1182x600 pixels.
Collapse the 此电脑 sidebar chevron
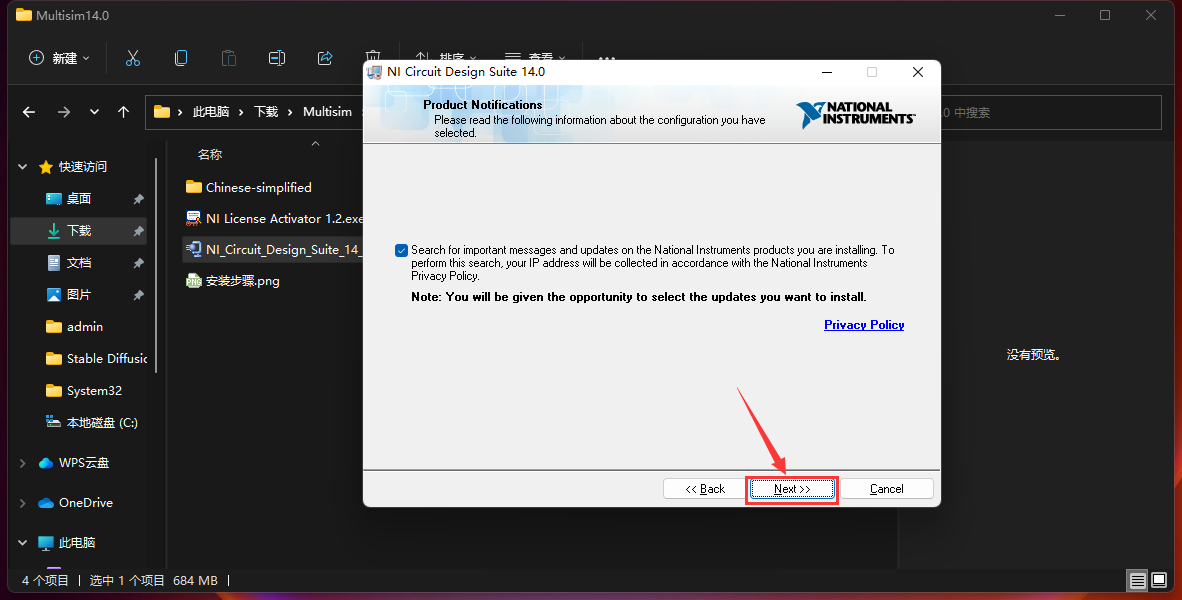click(23, 543)
